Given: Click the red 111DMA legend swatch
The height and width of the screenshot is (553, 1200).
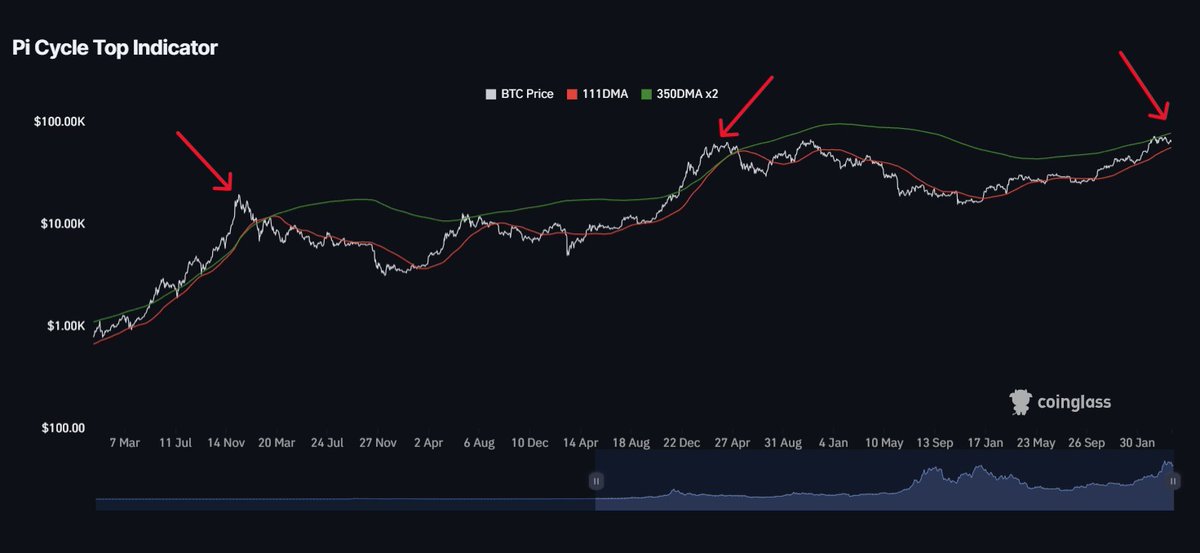Looking at the screenshot, I should (572, 94).
